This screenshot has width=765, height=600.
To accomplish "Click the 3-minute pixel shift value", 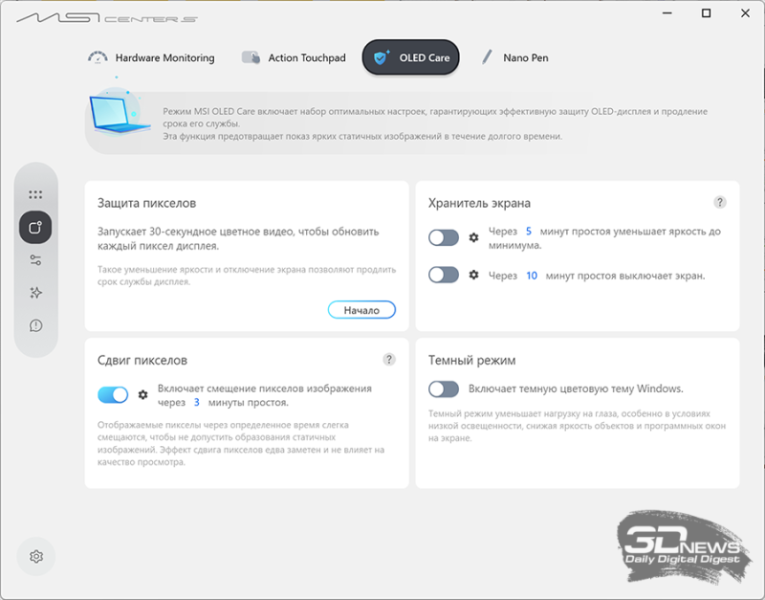I will 197,402.
